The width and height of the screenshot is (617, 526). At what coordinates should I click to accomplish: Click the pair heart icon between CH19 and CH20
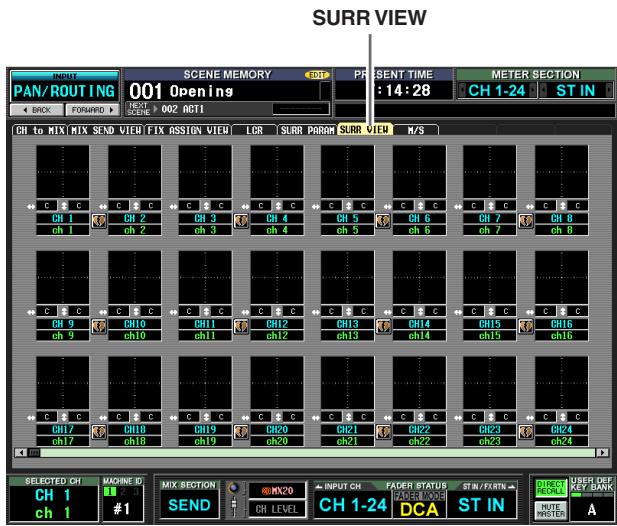tap(241, 432)
